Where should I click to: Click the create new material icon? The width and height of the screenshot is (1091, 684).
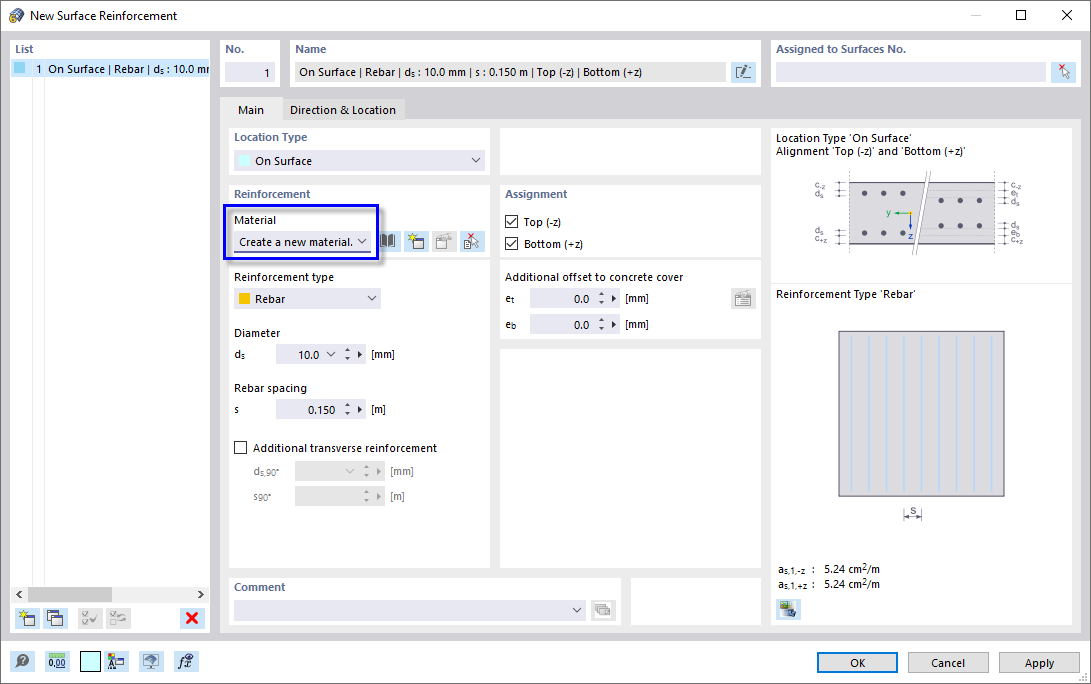416,241
